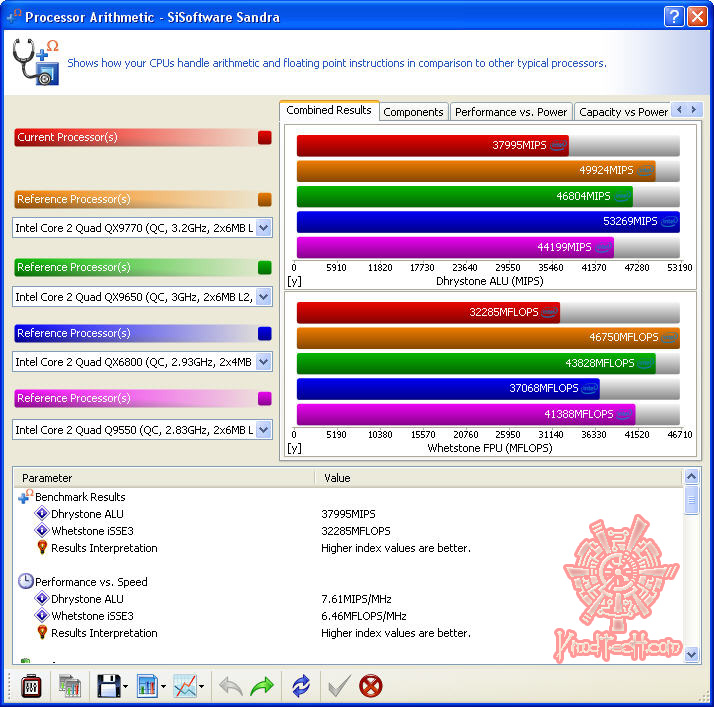This screenshot has height=707, width=714.
Task: Click the Benchmark Results section icon
Action: [x=26, y=497]
